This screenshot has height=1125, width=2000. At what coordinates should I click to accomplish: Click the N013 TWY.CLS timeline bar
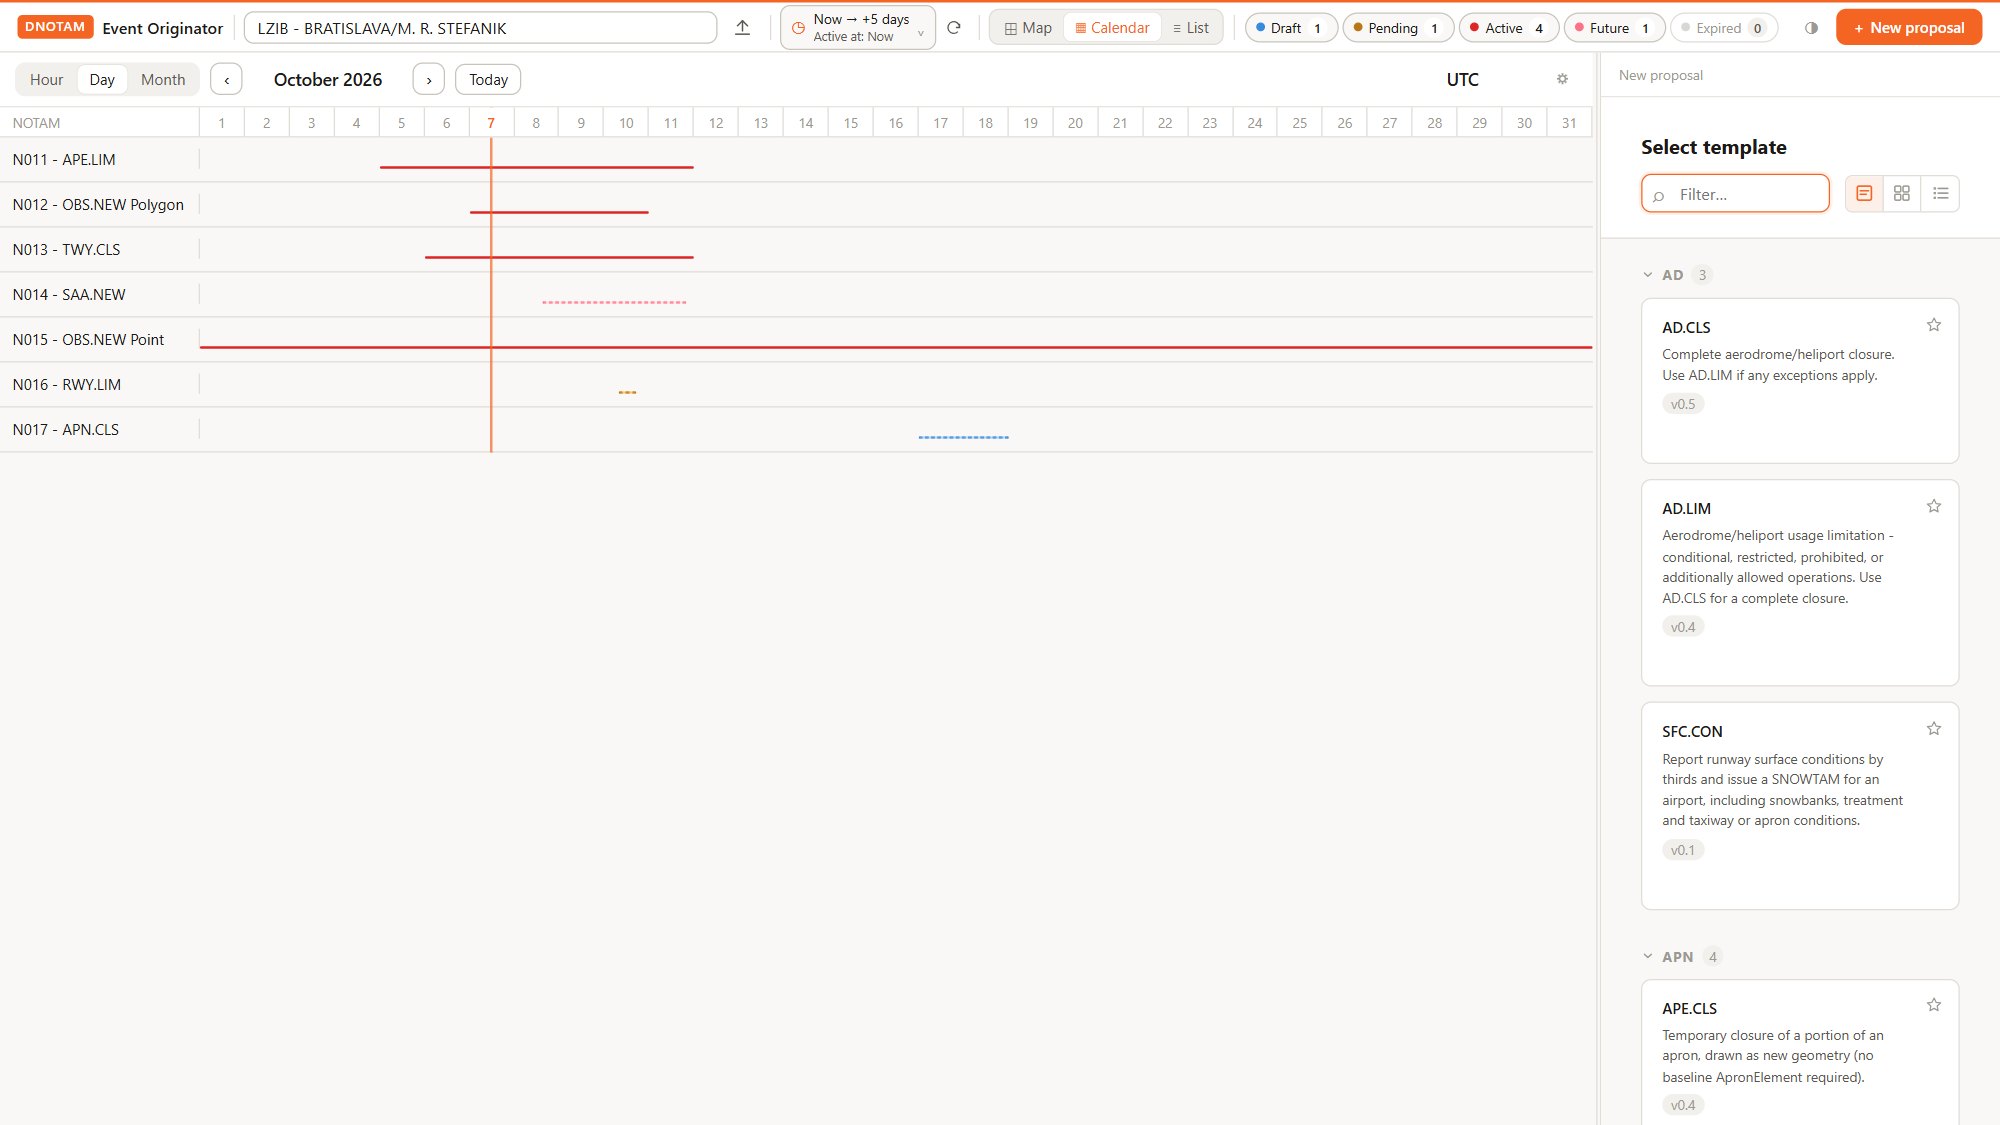559,257
